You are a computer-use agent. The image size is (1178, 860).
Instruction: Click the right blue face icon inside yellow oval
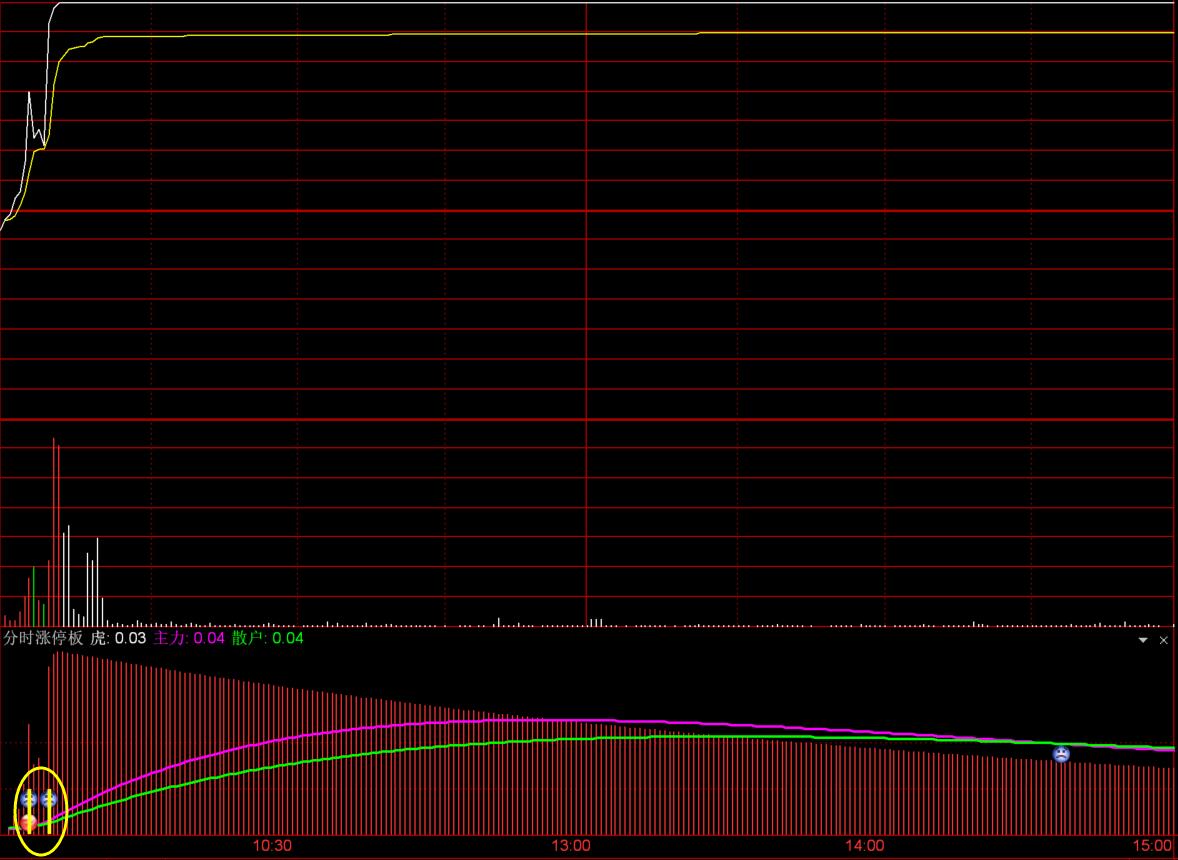point(48,799)
